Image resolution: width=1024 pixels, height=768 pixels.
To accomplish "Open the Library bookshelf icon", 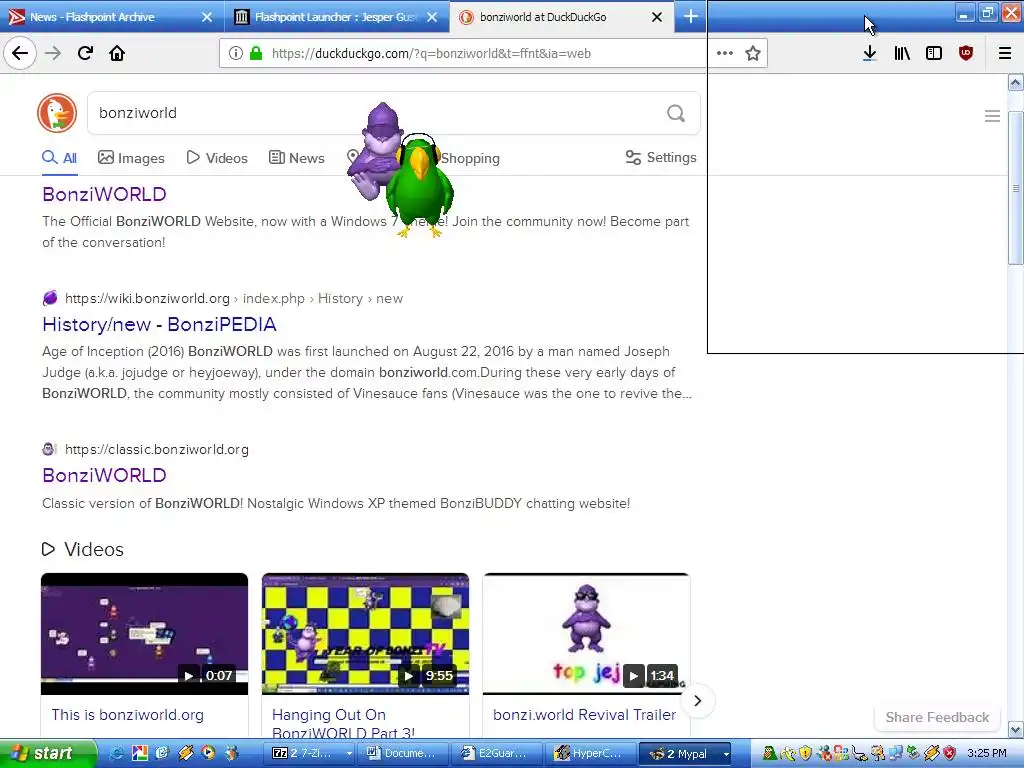I will pyautogui.click(x=902, y=53).
